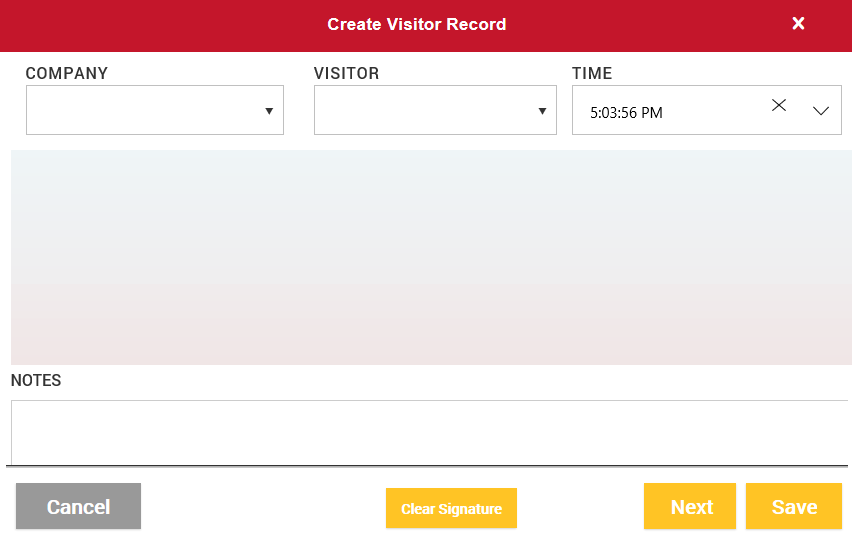The image size is (852, 540).
Task: Clear the time value with the X icon
Action: pyautogui.click(x=779, y=106)
